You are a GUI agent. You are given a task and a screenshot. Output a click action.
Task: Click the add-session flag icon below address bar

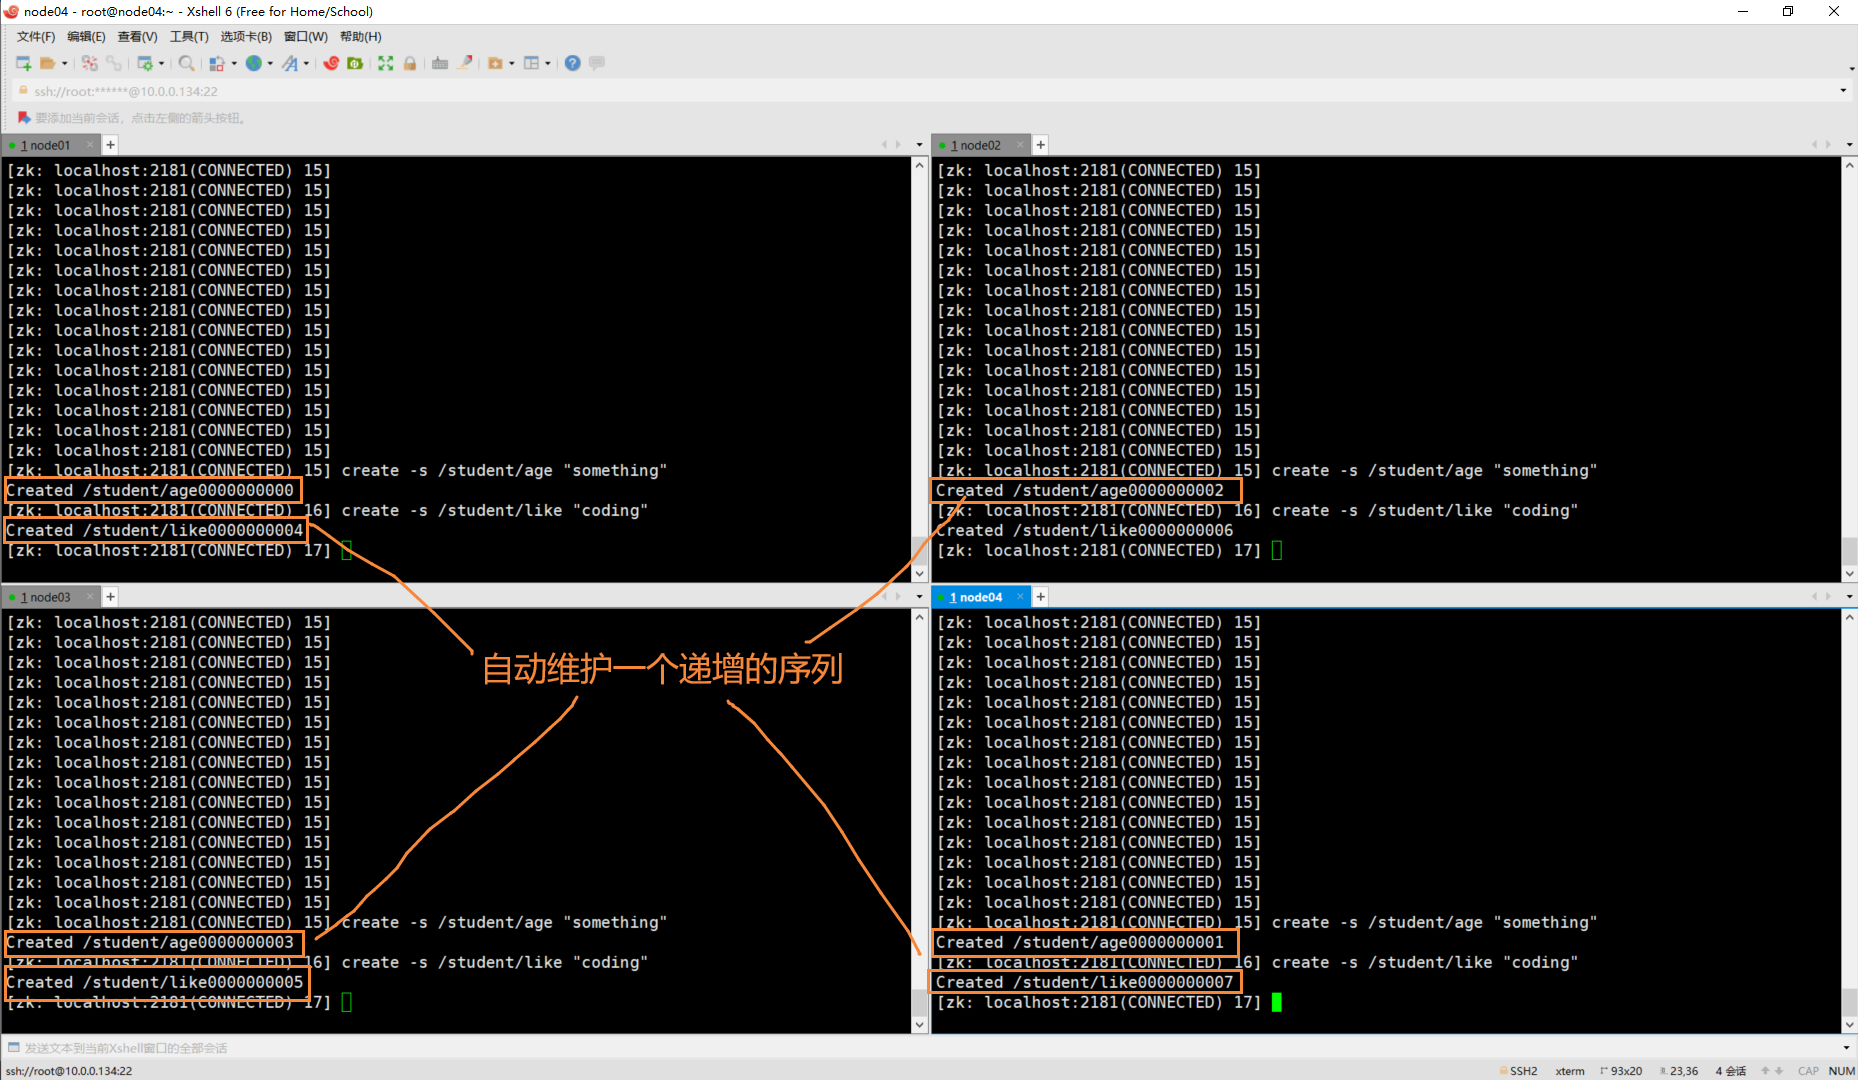[x=24, y=118]
